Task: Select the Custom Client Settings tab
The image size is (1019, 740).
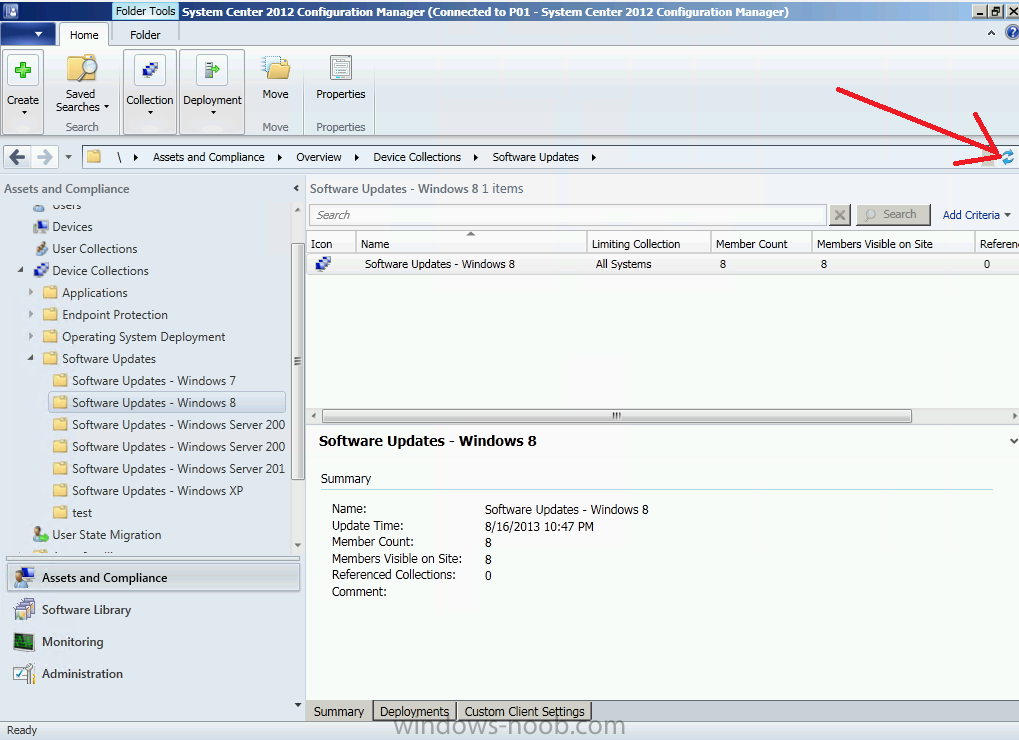Action: click(x=524, y=711)
